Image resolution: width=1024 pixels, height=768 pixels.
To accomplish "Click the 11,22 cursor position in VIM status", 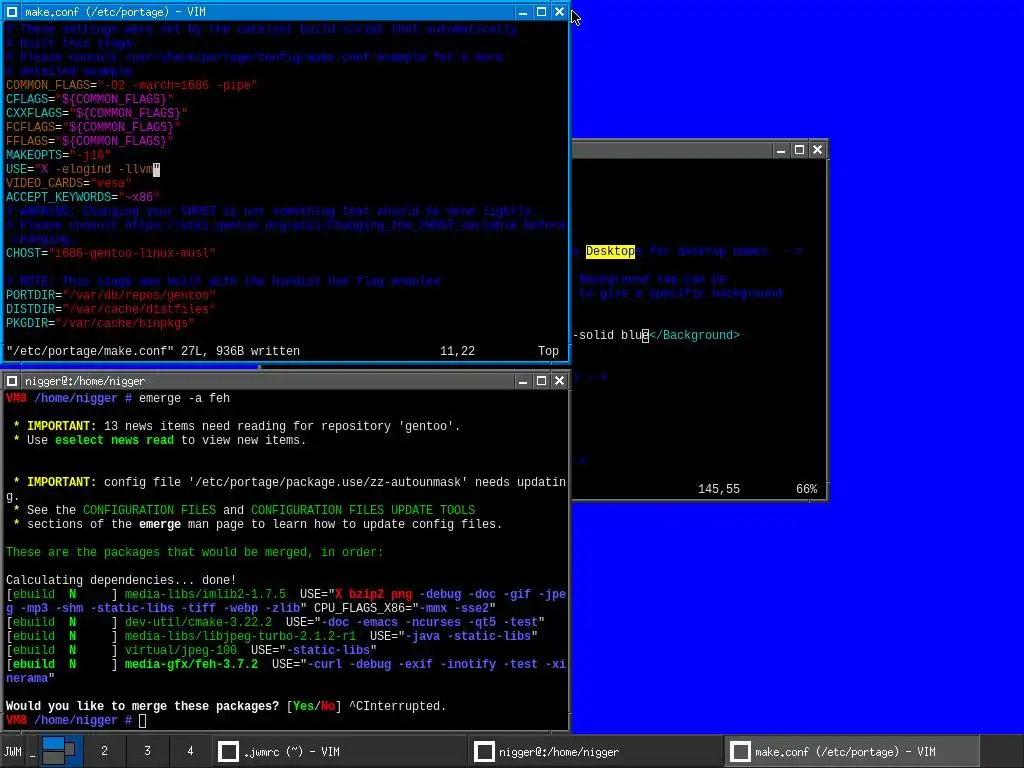I will (457, 351).
